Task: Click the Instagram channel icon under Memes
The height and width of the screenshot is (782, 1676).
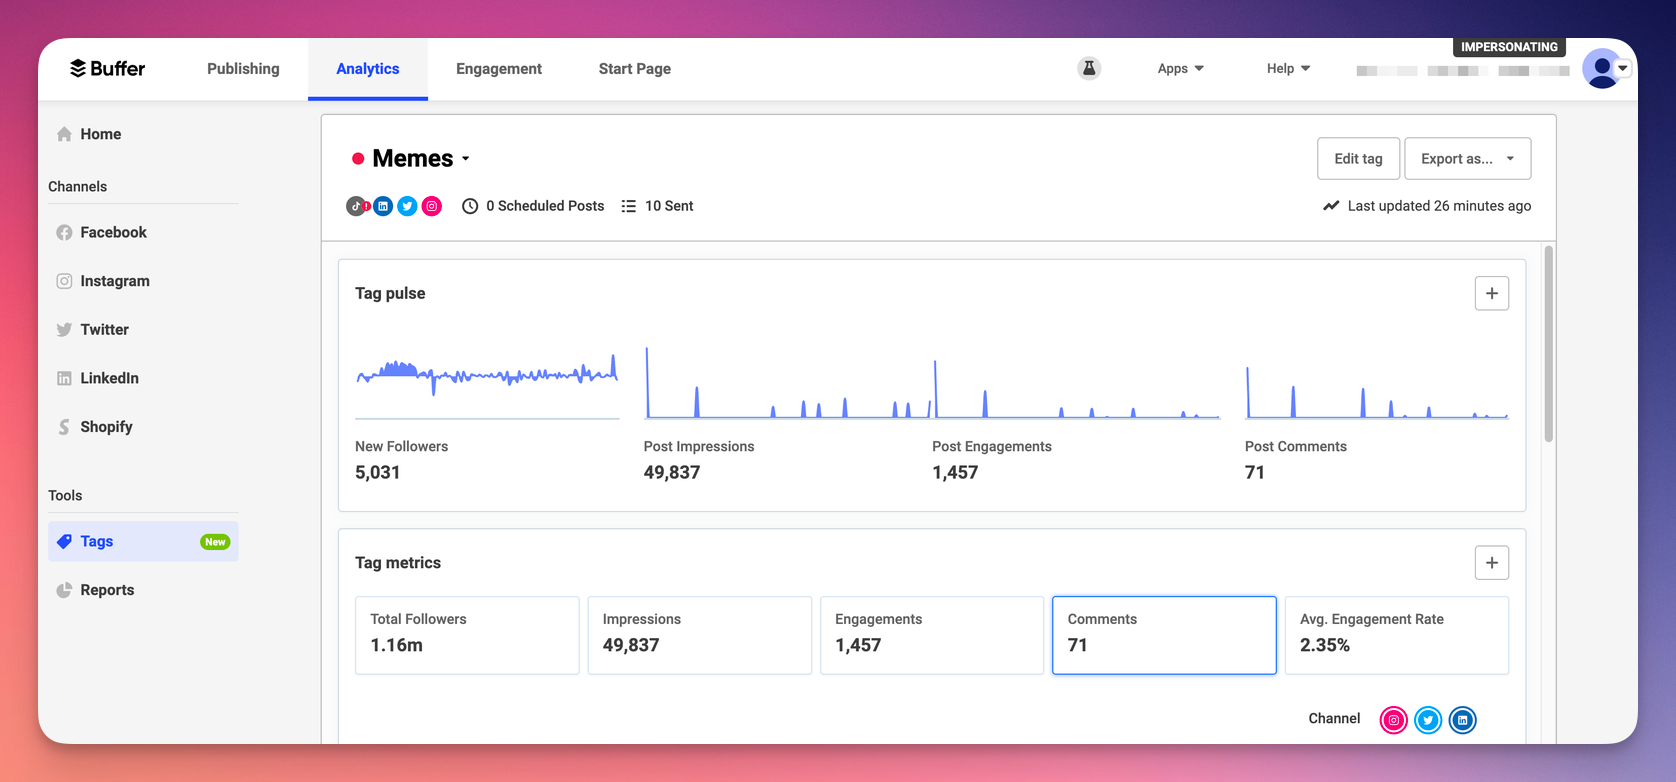Action: click(x=432, y=206)
